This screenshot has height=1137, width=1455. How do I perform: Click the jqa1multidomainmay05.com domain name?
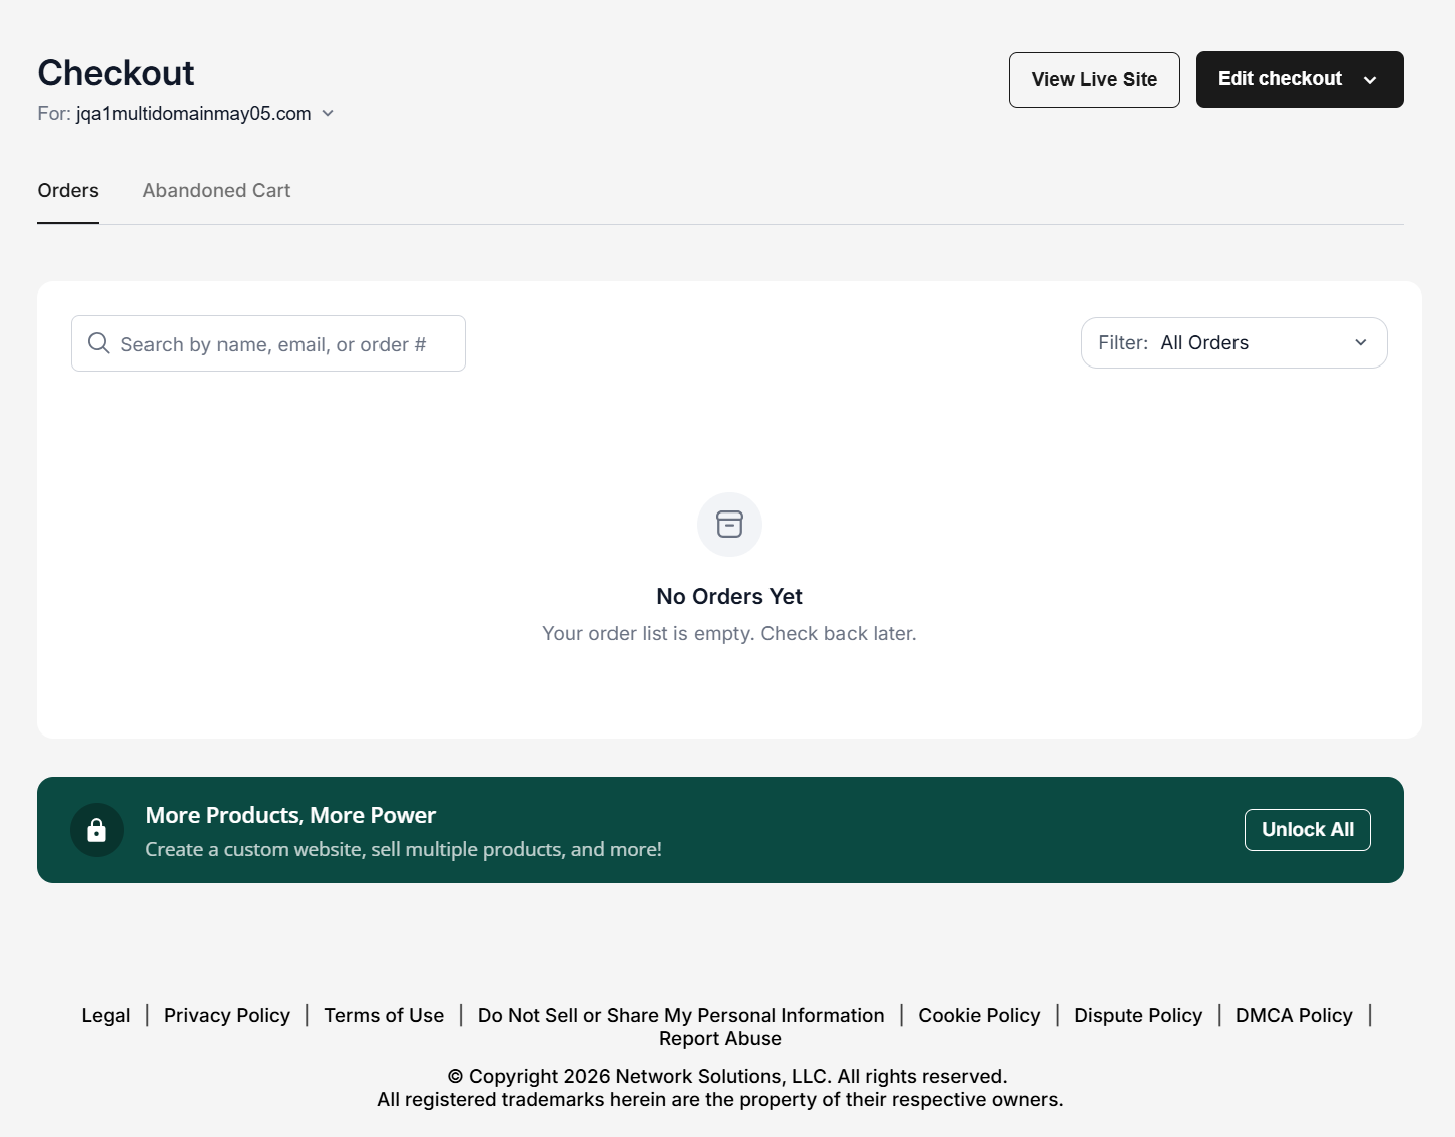click(x=194, y=114)
